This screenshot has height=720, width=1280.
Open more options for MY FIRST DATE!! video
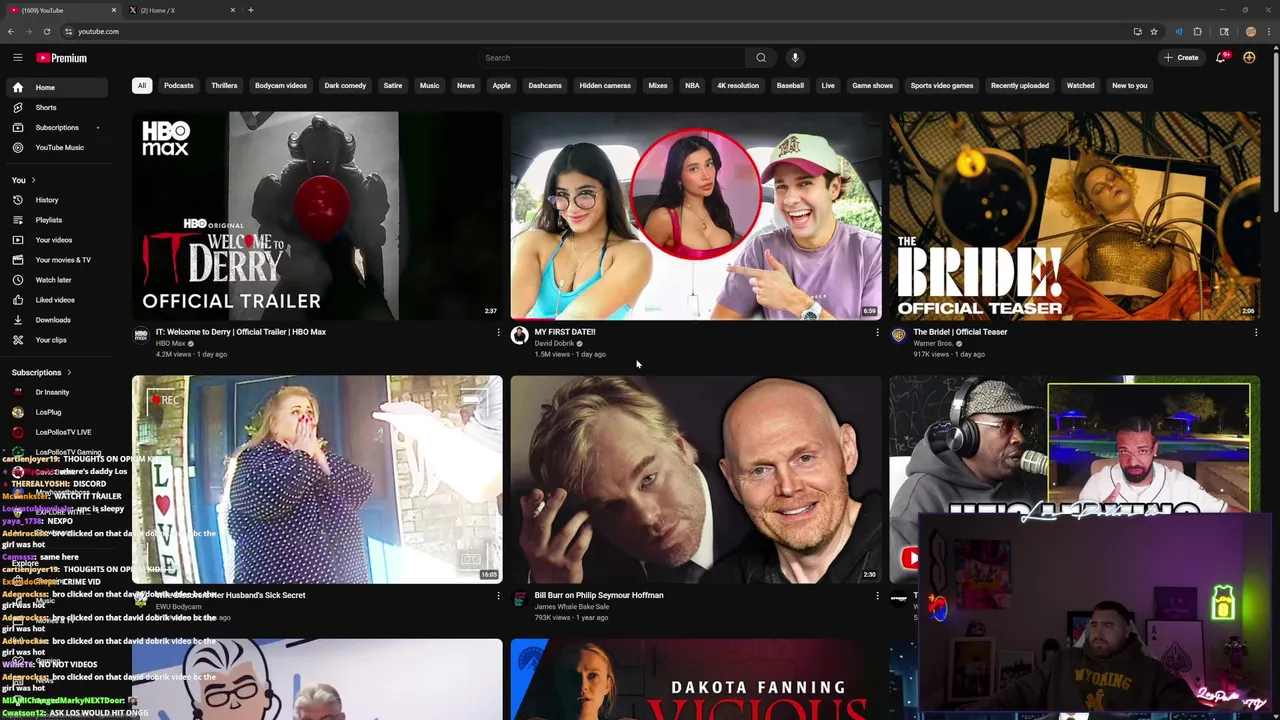coord(877,332)
